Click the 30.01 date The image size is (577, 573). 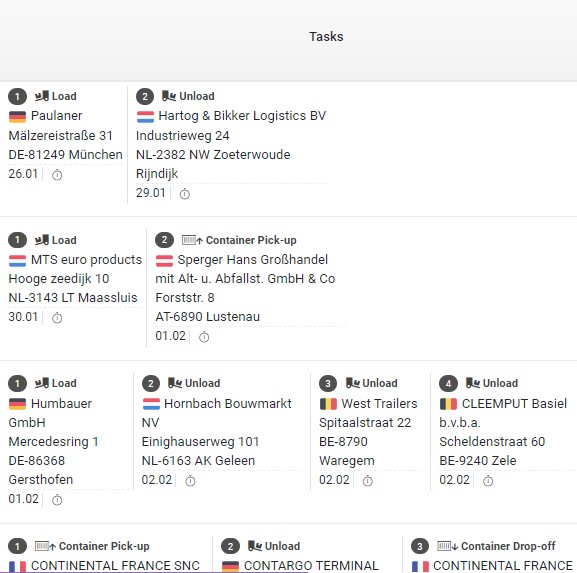[x=23, y=316]
